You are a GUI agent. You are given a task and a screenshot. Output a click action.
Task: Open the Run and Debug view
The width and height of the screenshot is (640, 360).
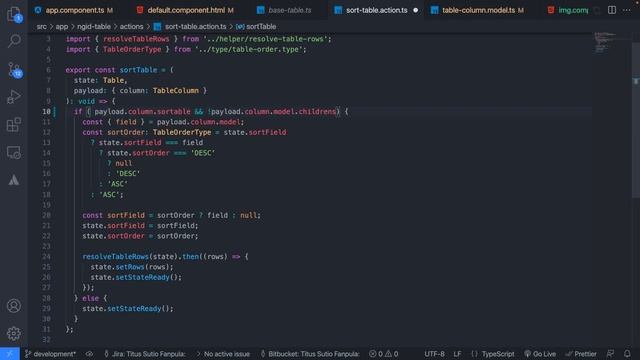[x=14, y=97]
